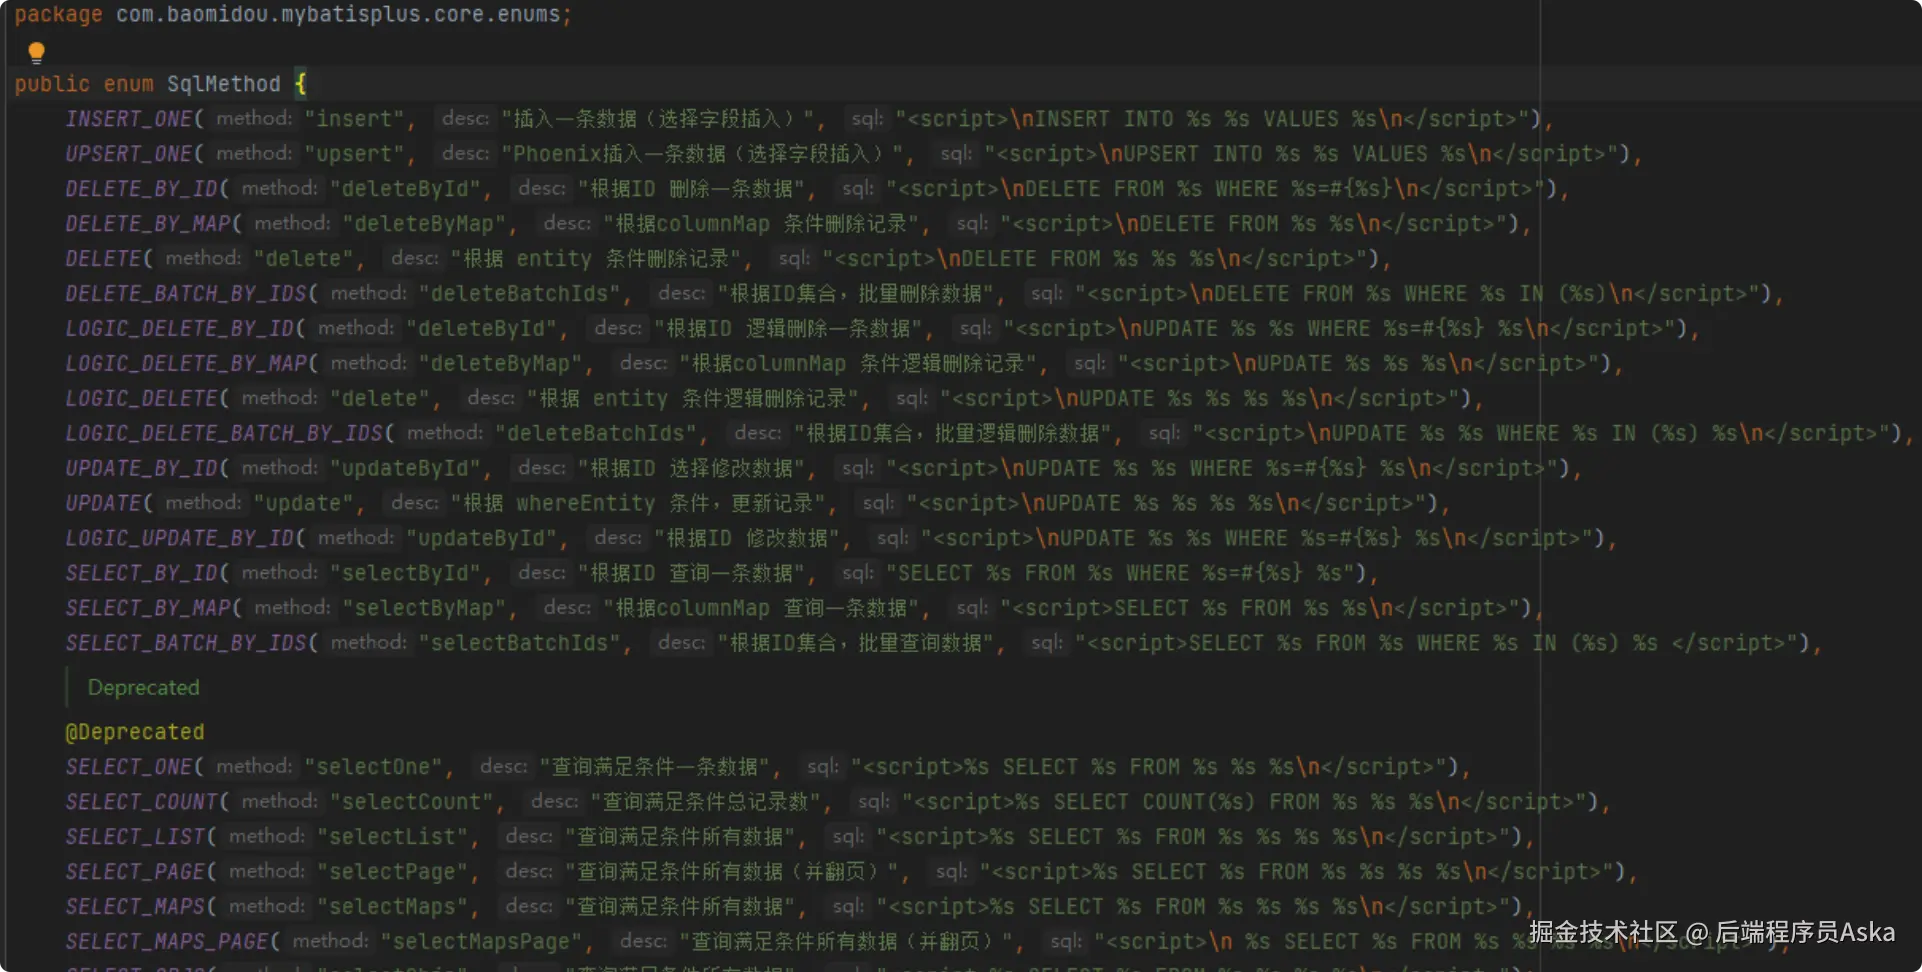Click the SELECT_MAPS_PAGE enum constant
Viewport: 1922px width, 972px height.
click(x=167, y=942)
